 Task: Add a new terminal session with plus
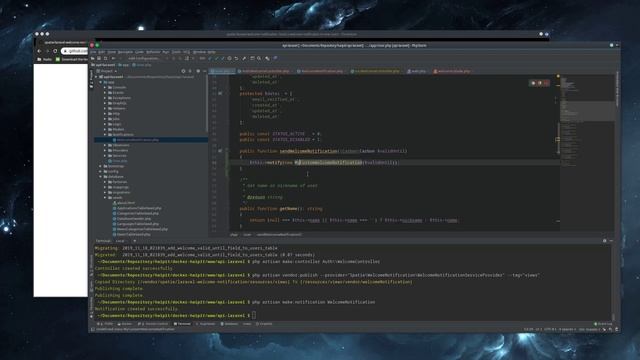click(x=134, y=241)
